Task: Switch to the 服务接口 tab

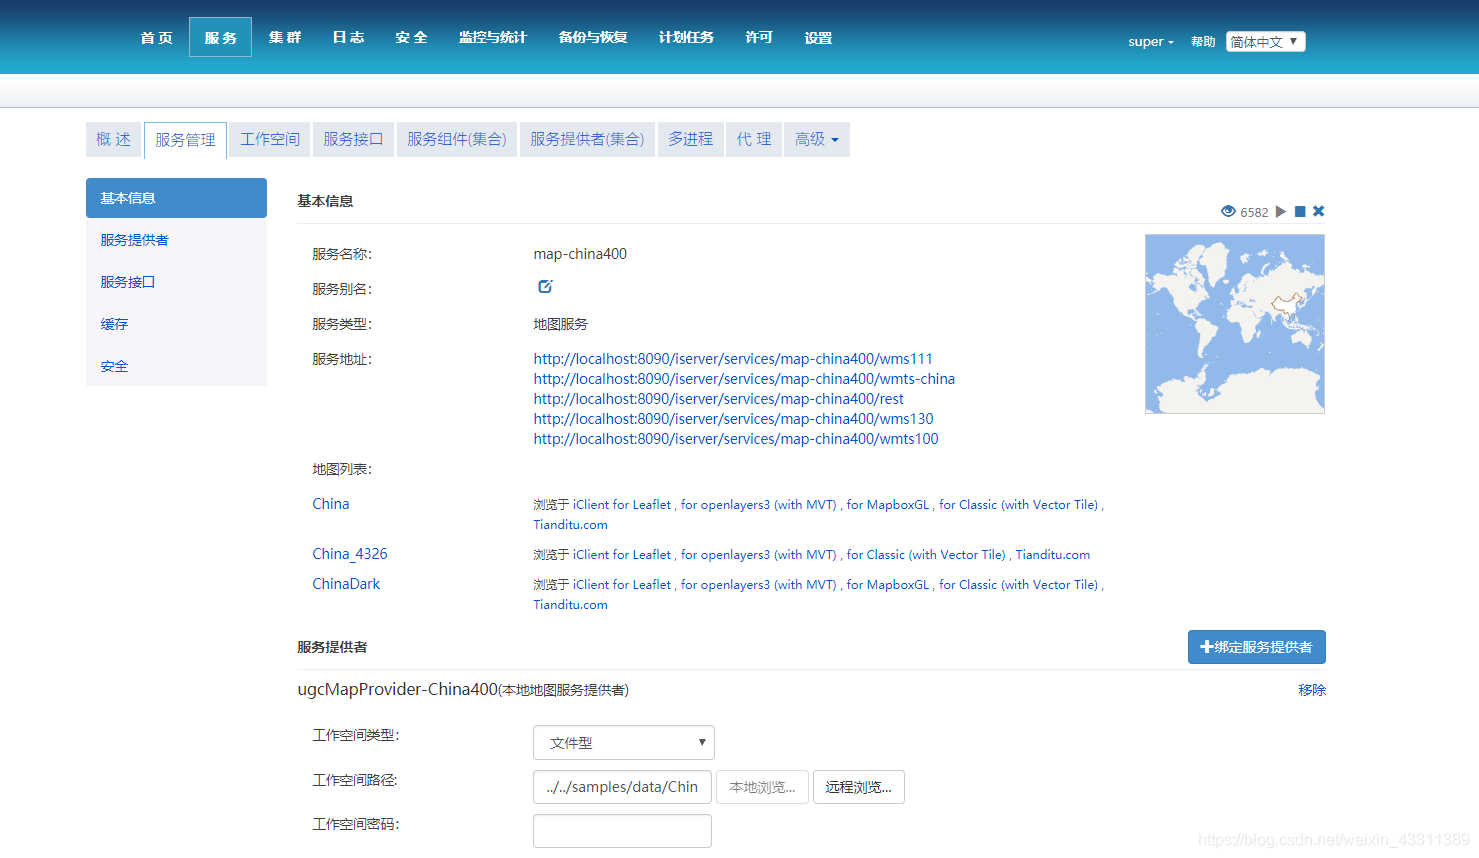Action: tap(353, 139)
